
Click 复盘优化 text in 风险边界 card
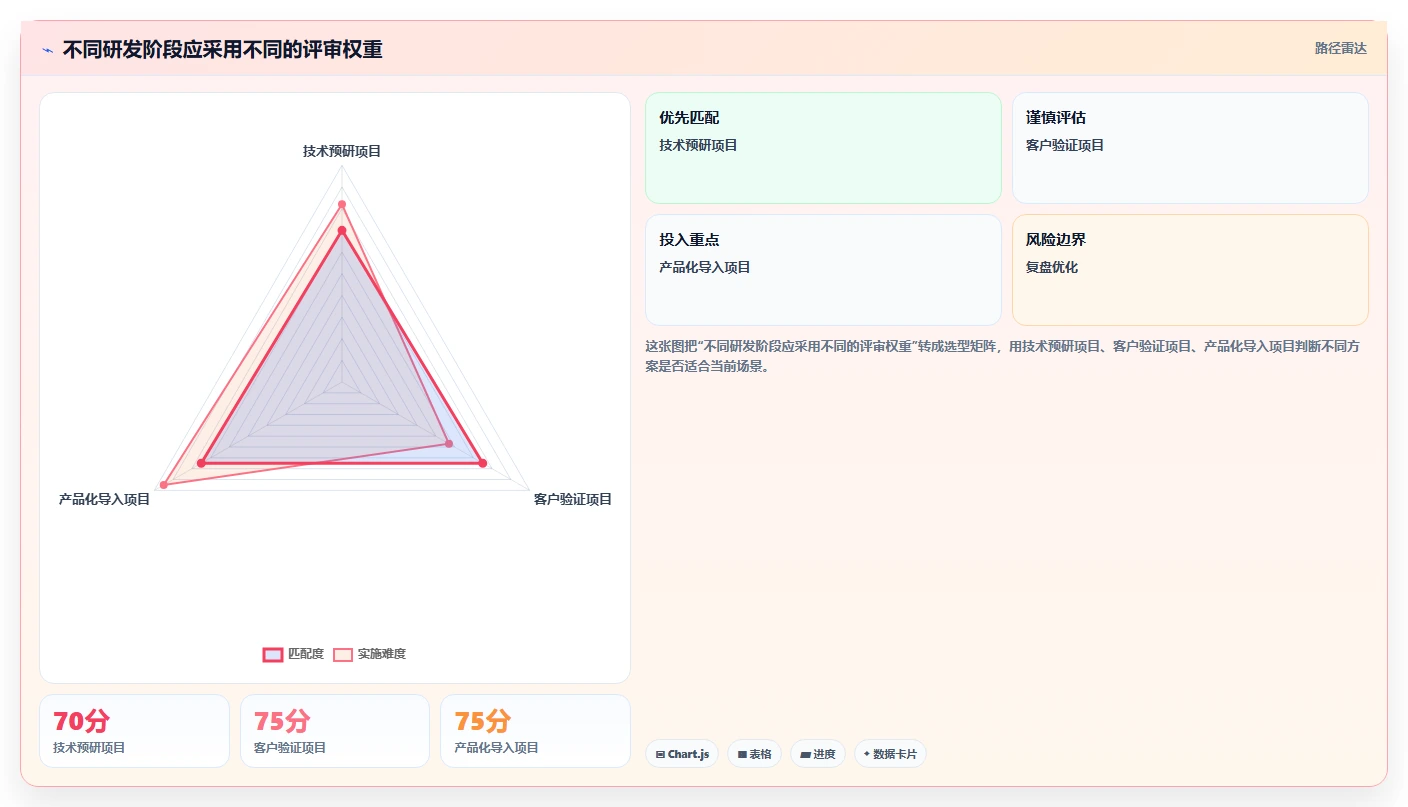coord(1052,267)
